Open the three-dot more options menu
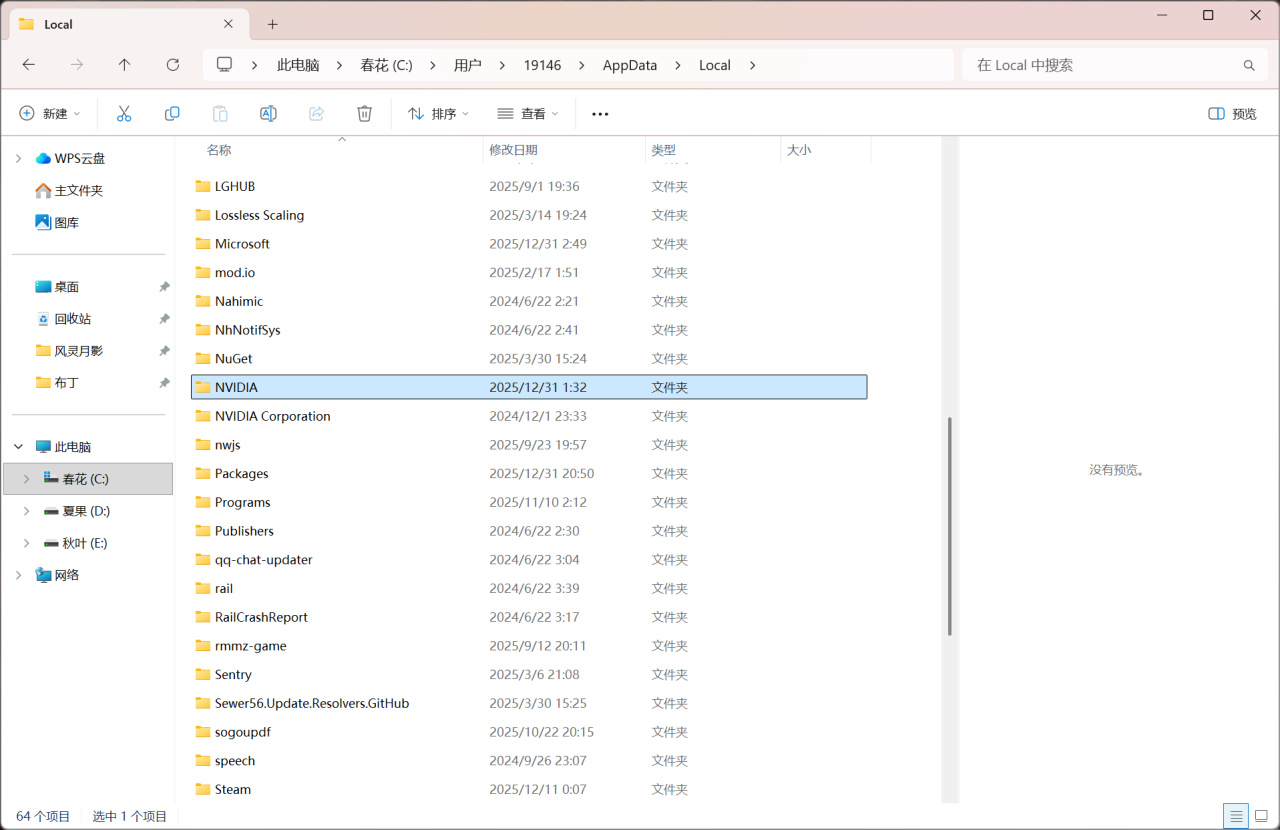Image resolution: width=1280 pixels, height=830 pixels. (600, 114)
